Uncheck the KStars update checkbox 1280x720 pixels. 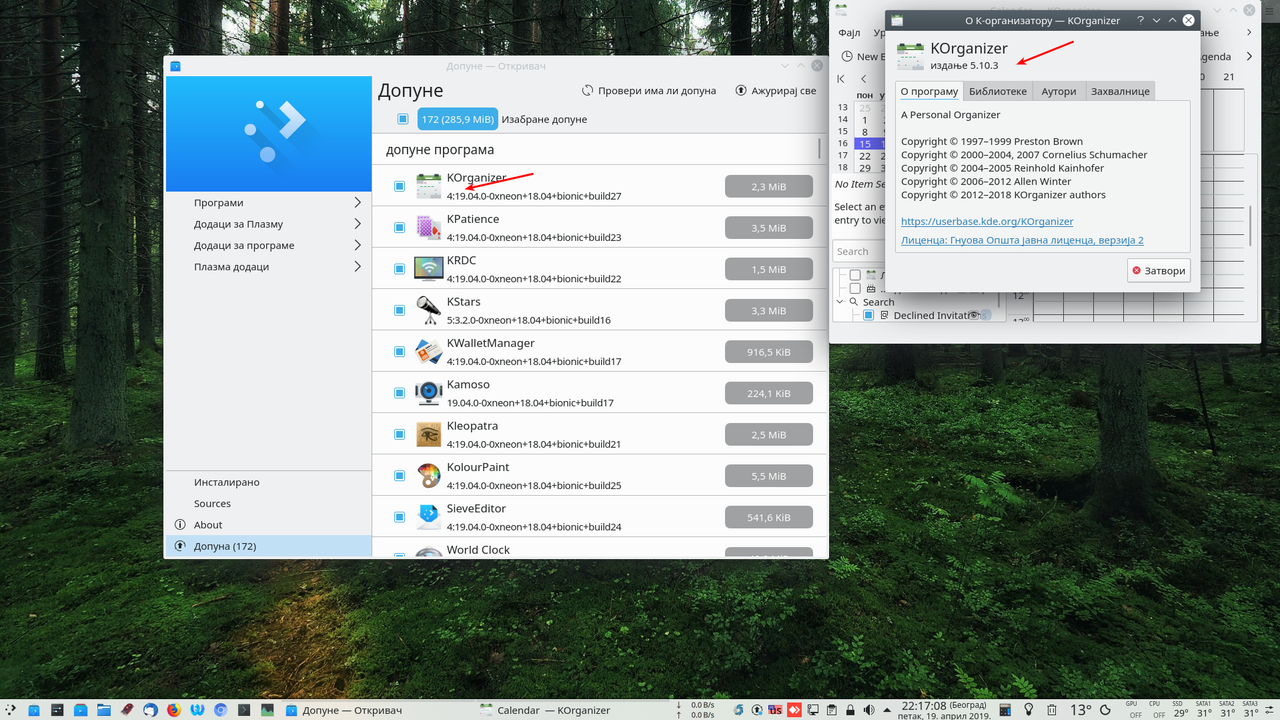[399, 311]
